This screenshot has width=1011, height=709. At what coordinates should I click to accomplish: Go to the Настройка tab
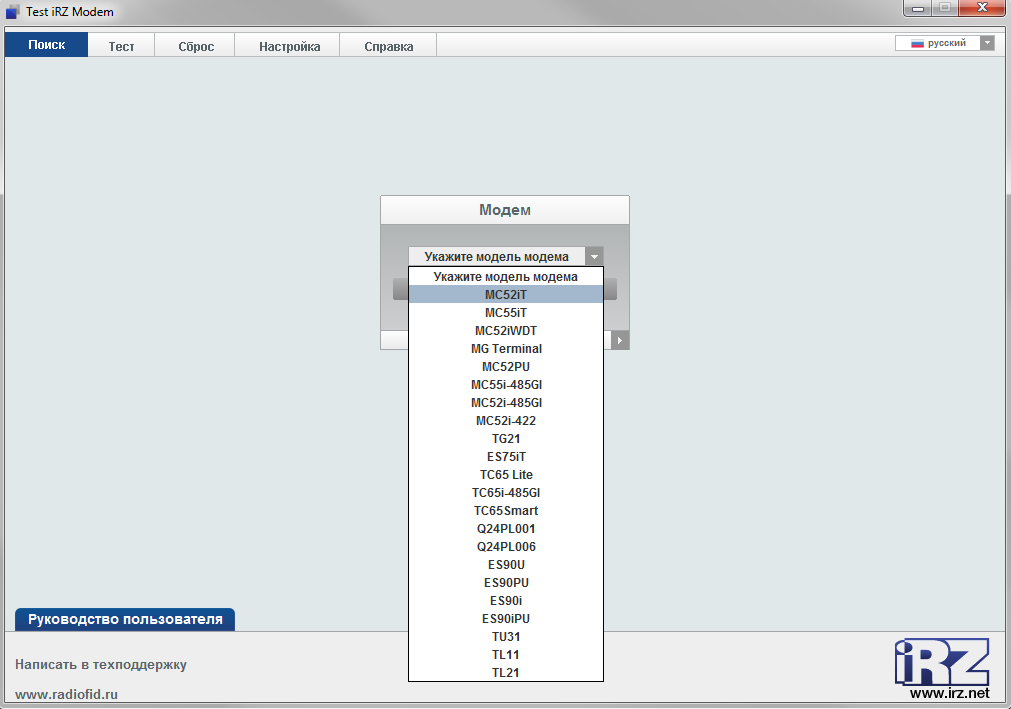click(x=289, y=46)
